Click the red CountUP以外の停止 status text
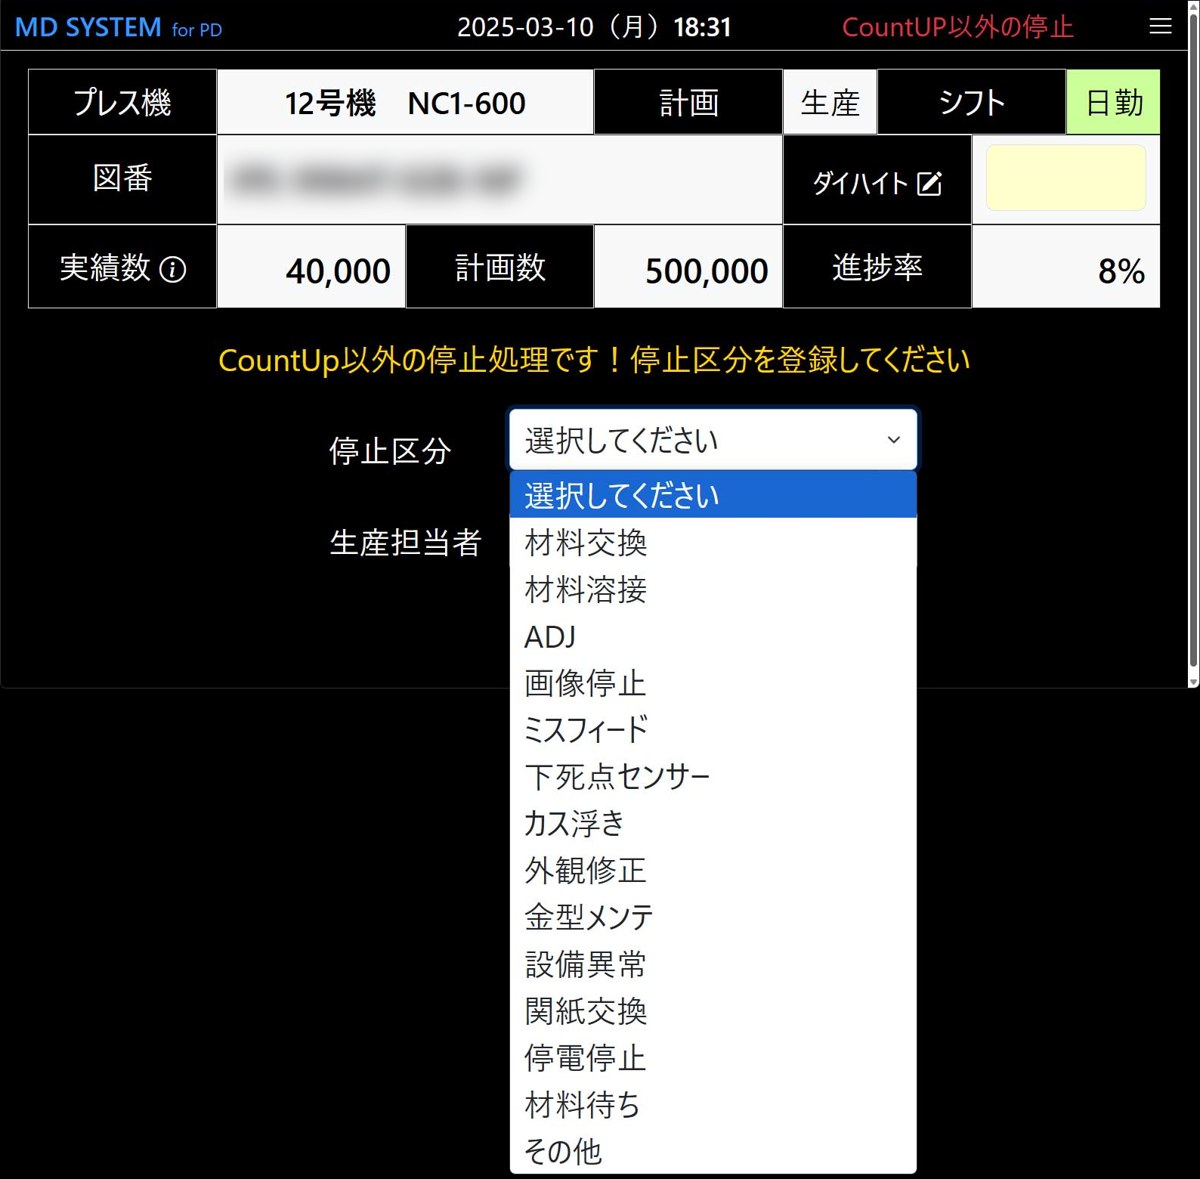 [957, 27]
